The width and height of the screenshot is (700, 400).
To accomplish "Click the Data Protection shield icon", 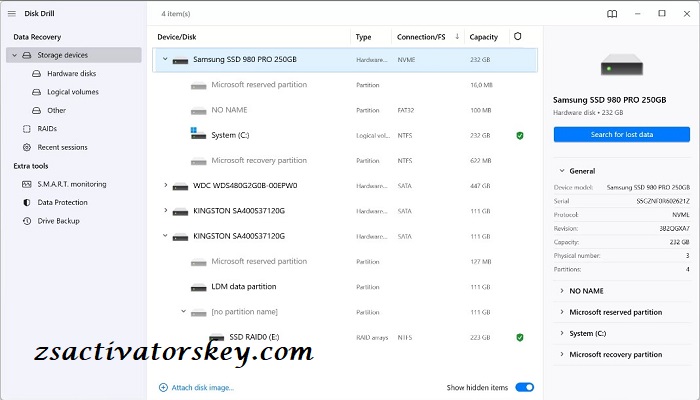I will point(27,203).
